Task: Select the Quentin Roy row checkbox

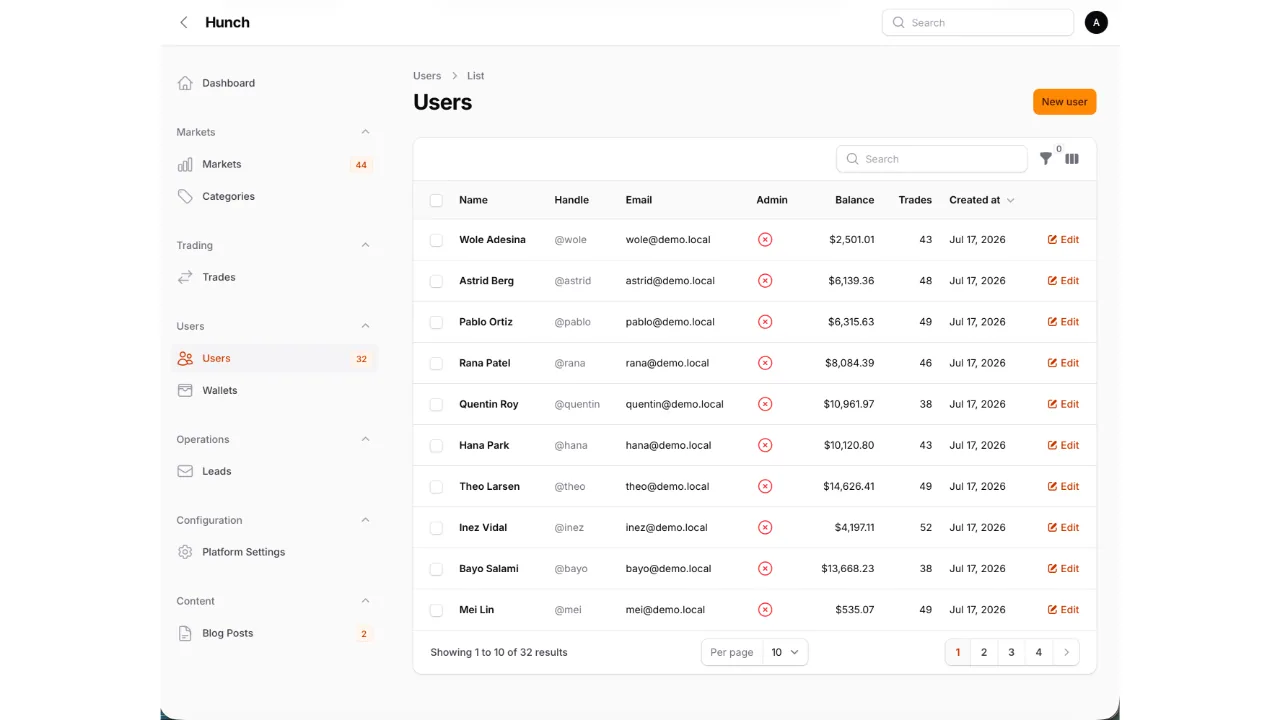Action: (436, 404)
